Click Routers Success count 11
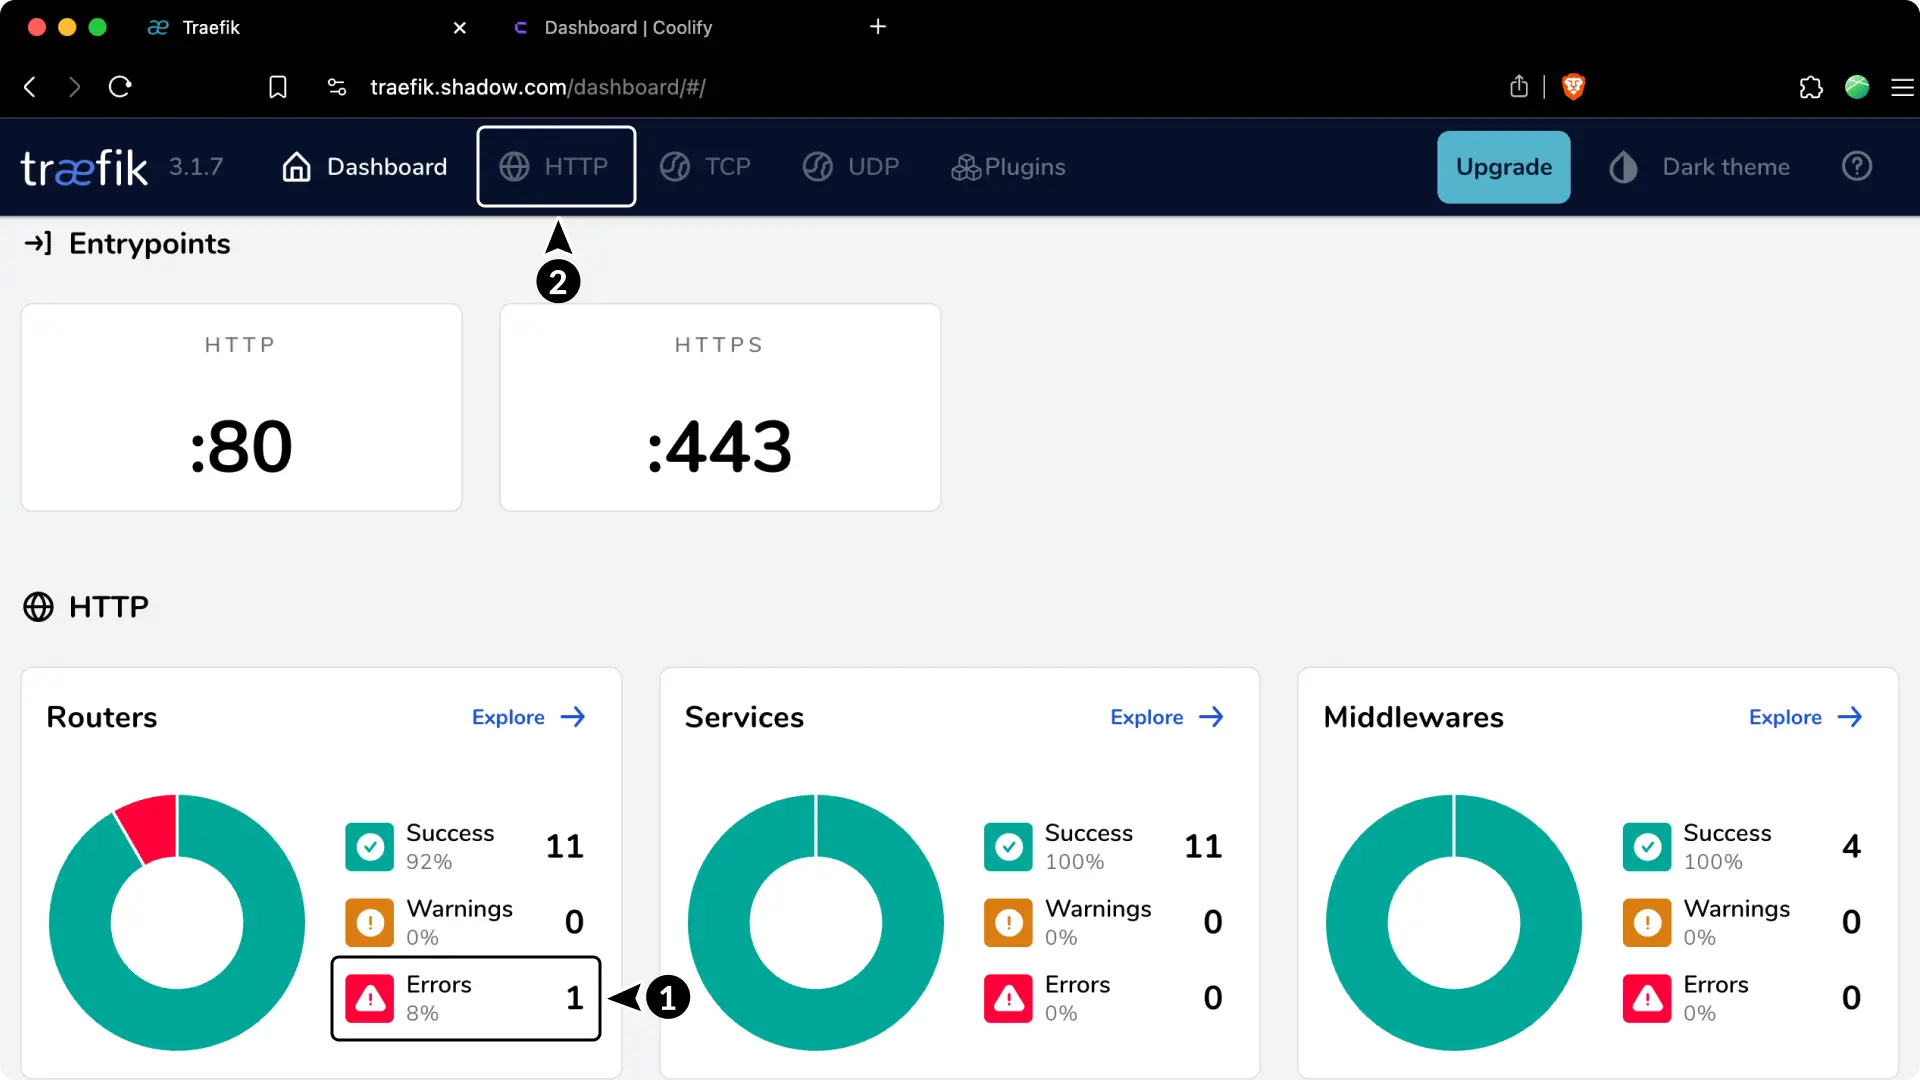Screen dimensions: 1920x1080 pos(565,847)
